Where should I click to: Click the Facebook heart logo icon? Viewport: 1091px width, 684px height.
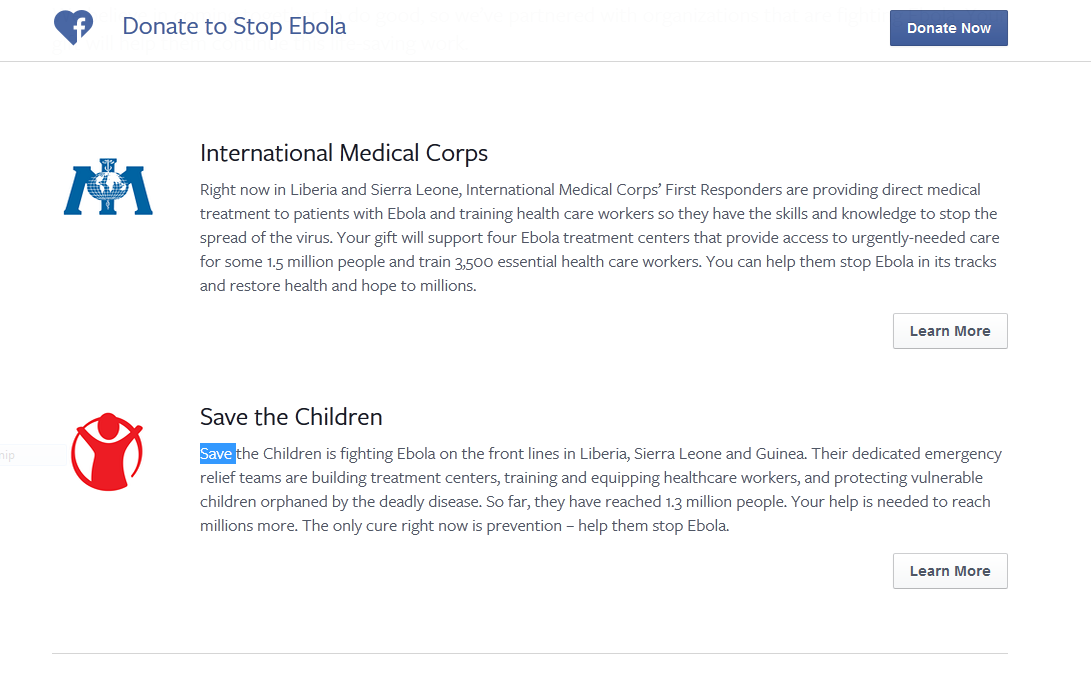point(73,28)
